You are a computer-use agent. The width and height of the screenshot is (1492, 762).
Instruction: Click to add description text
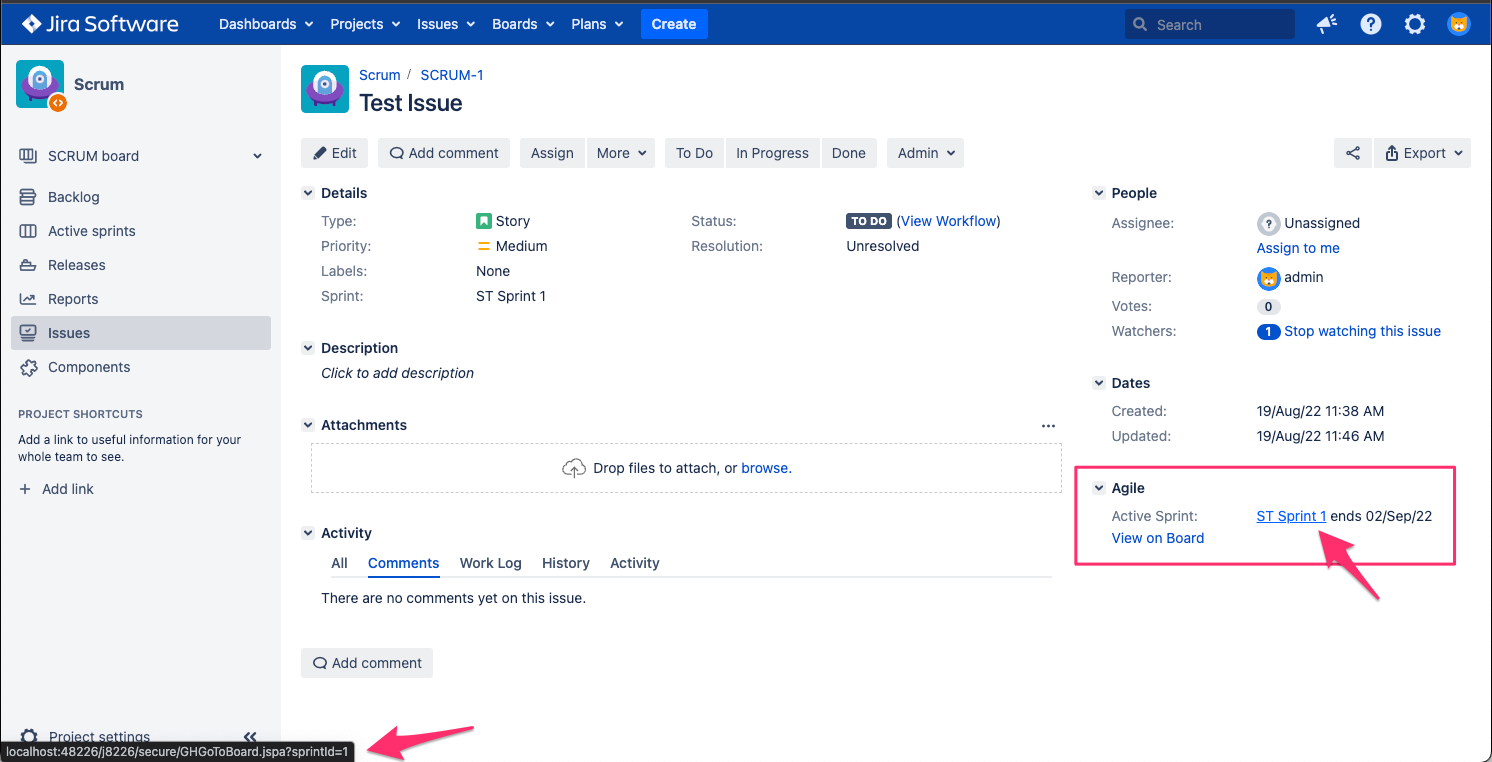(x=397, y=373)
